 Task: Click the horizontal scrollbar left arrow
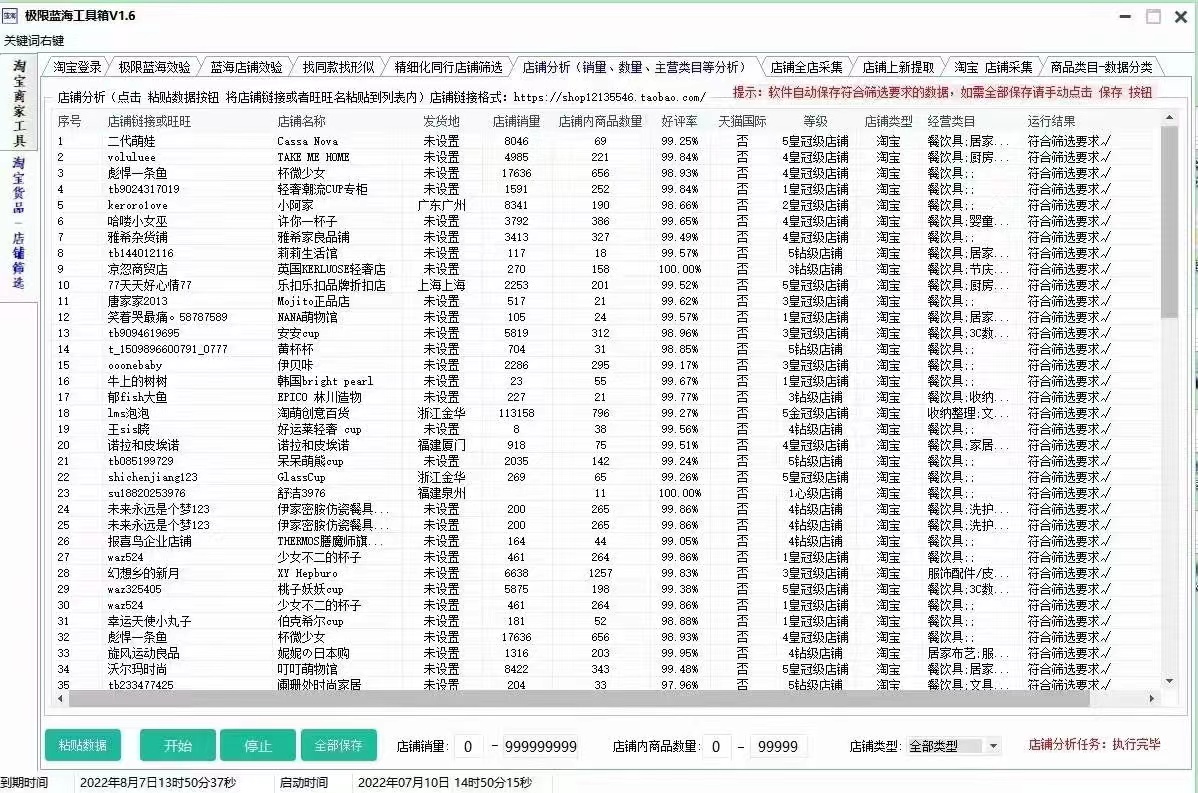(59, 699)
